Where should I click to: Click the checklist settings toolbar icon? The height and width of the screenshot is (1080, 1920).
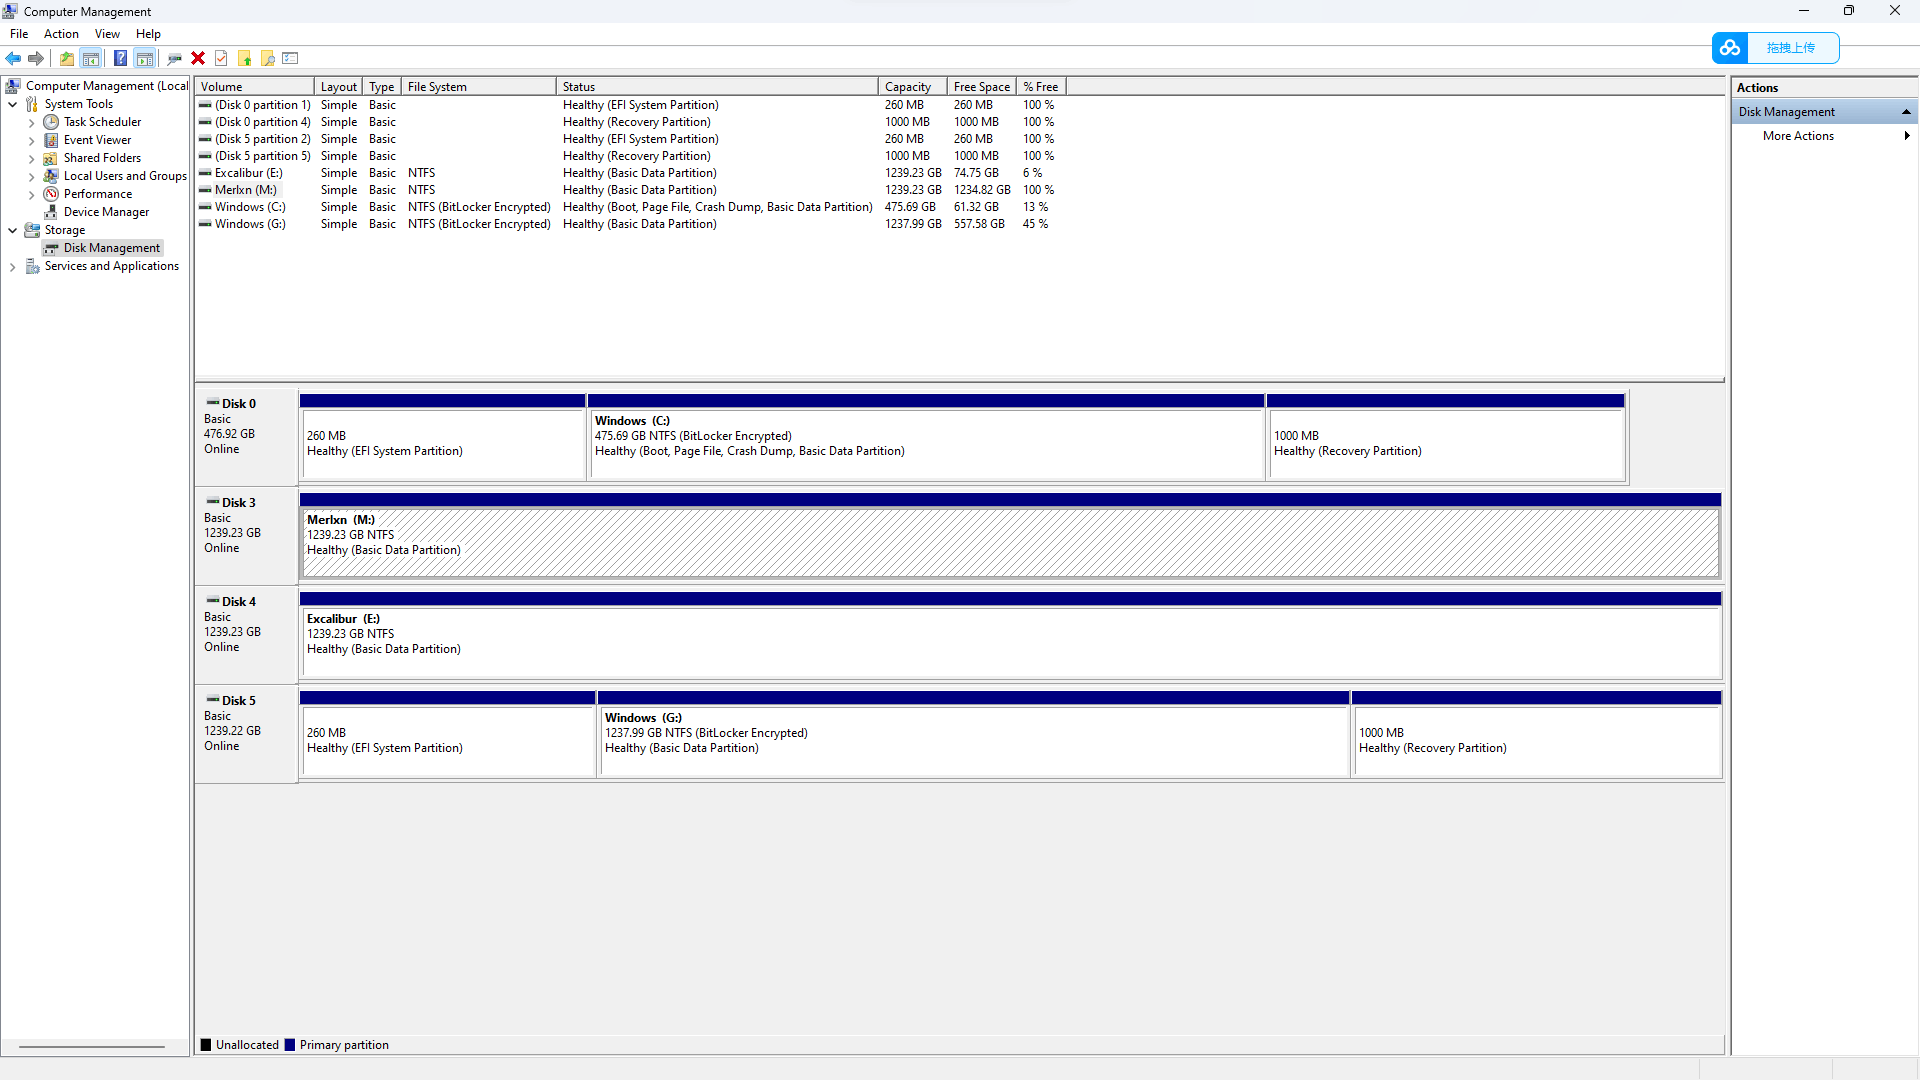291,58
